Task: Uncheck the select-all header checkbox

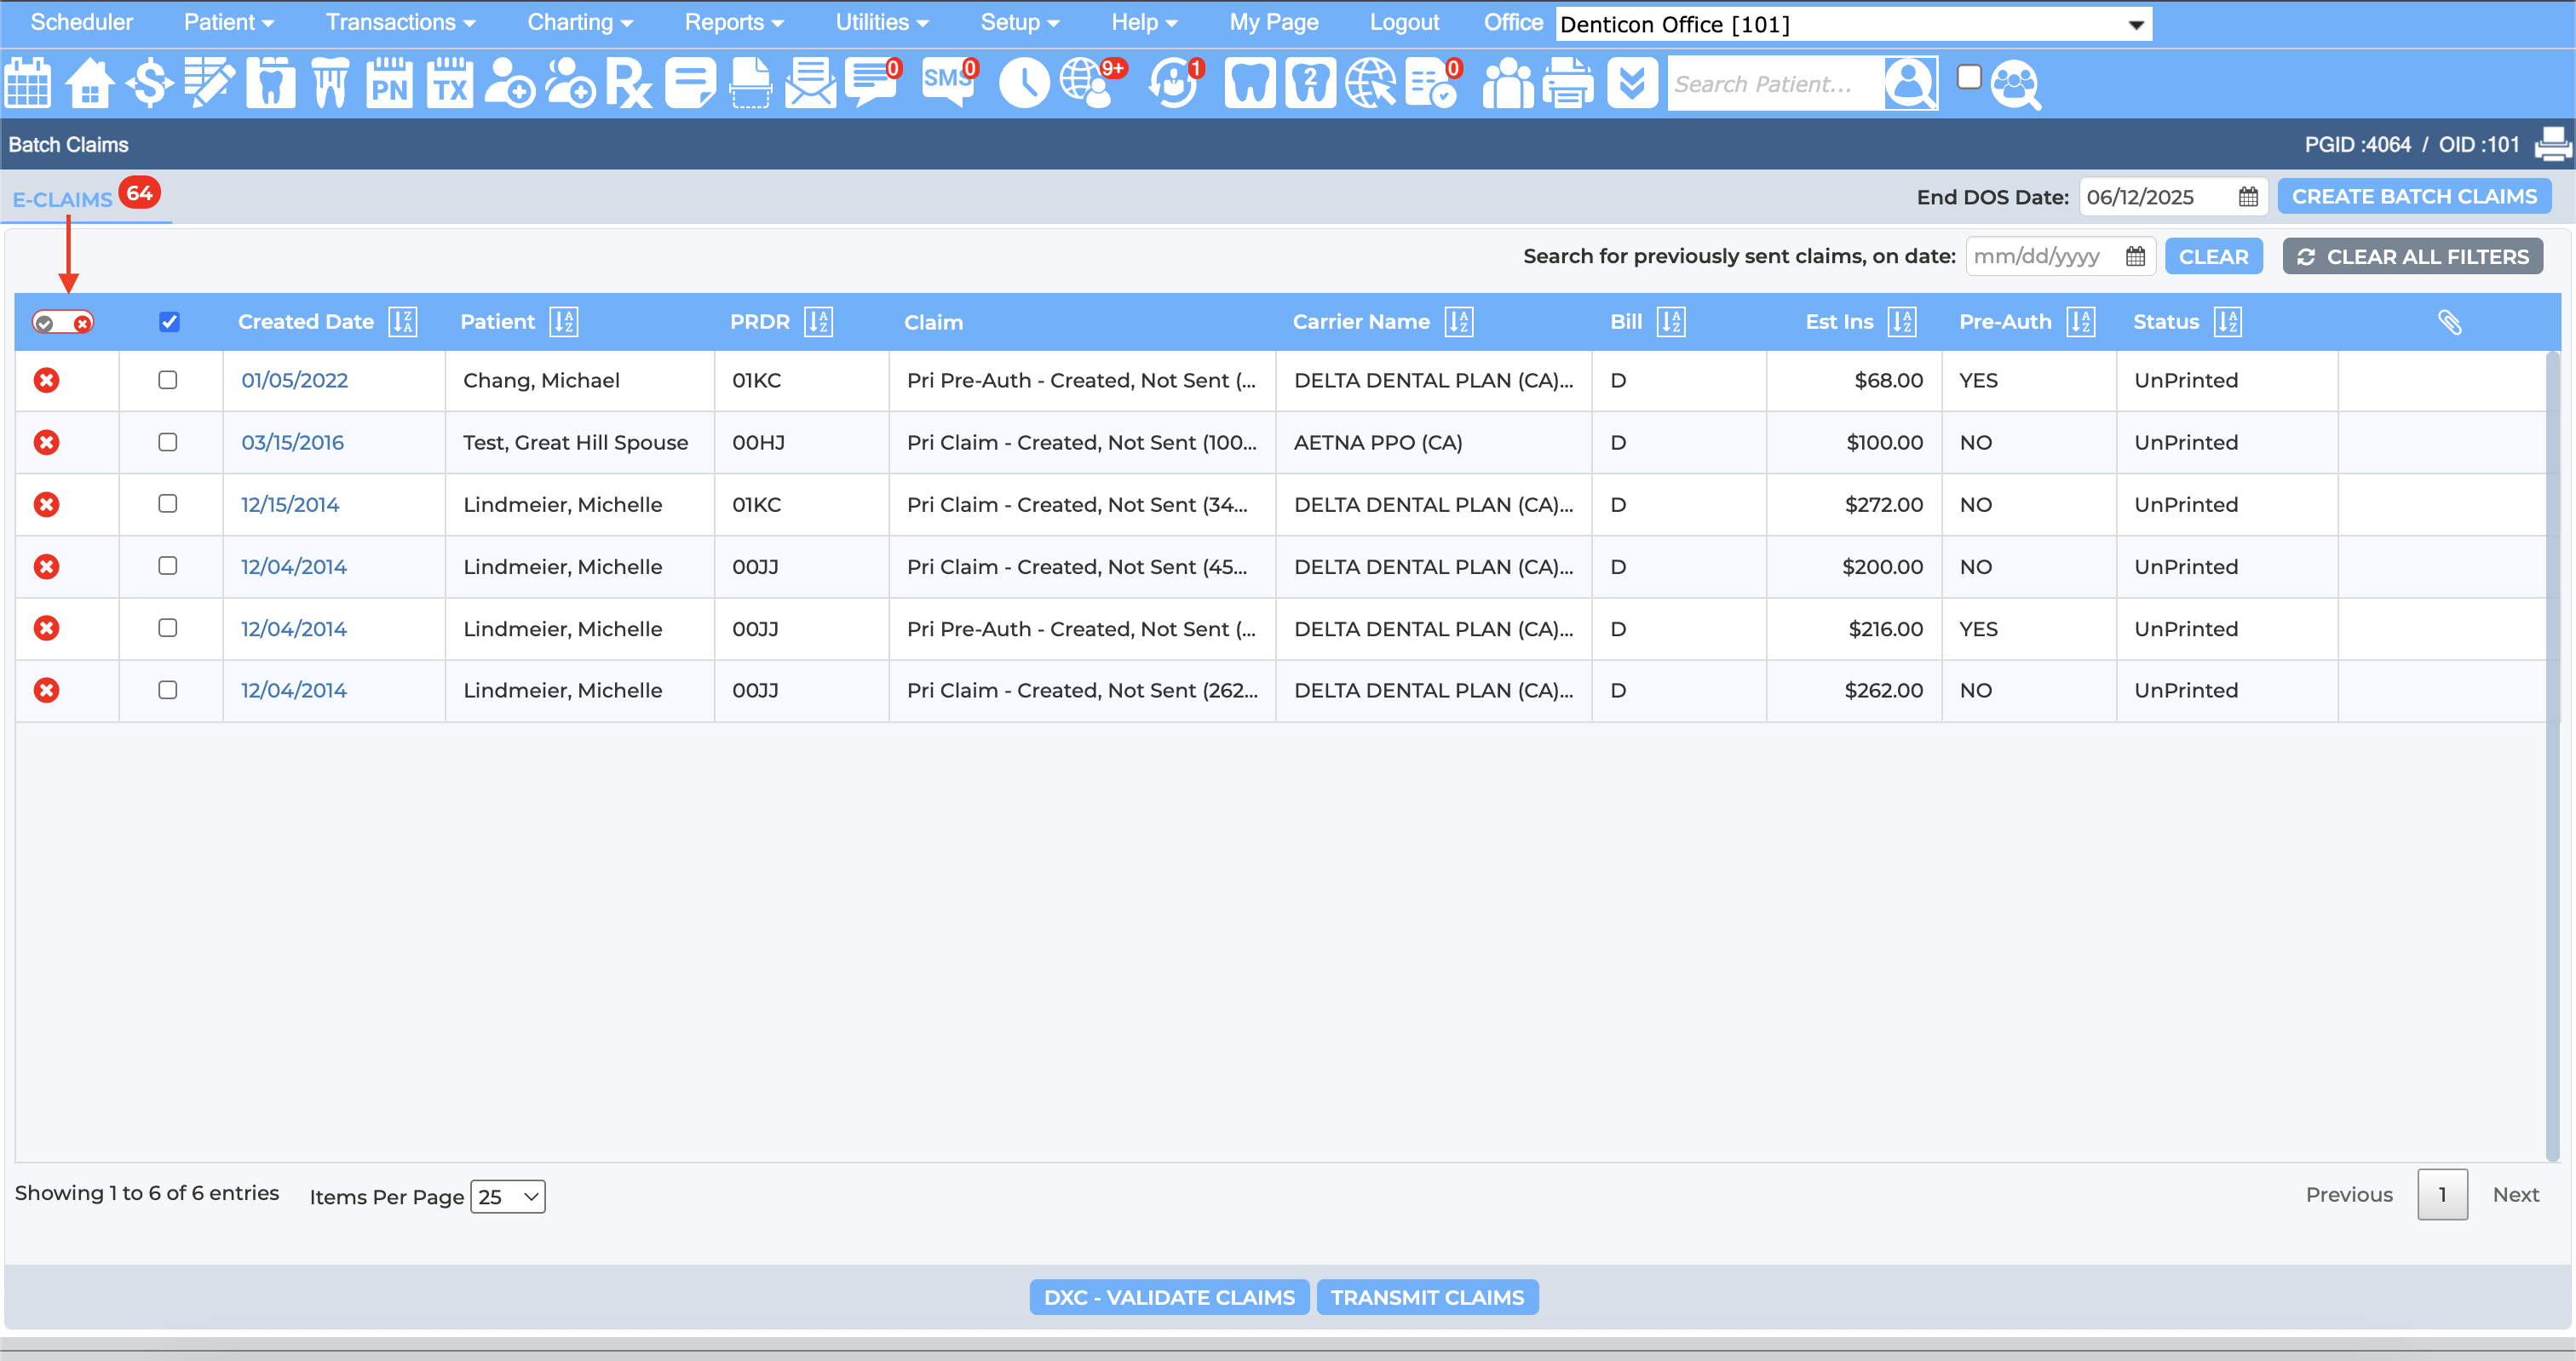Action: pyautogui.click(x=169, y=322)
